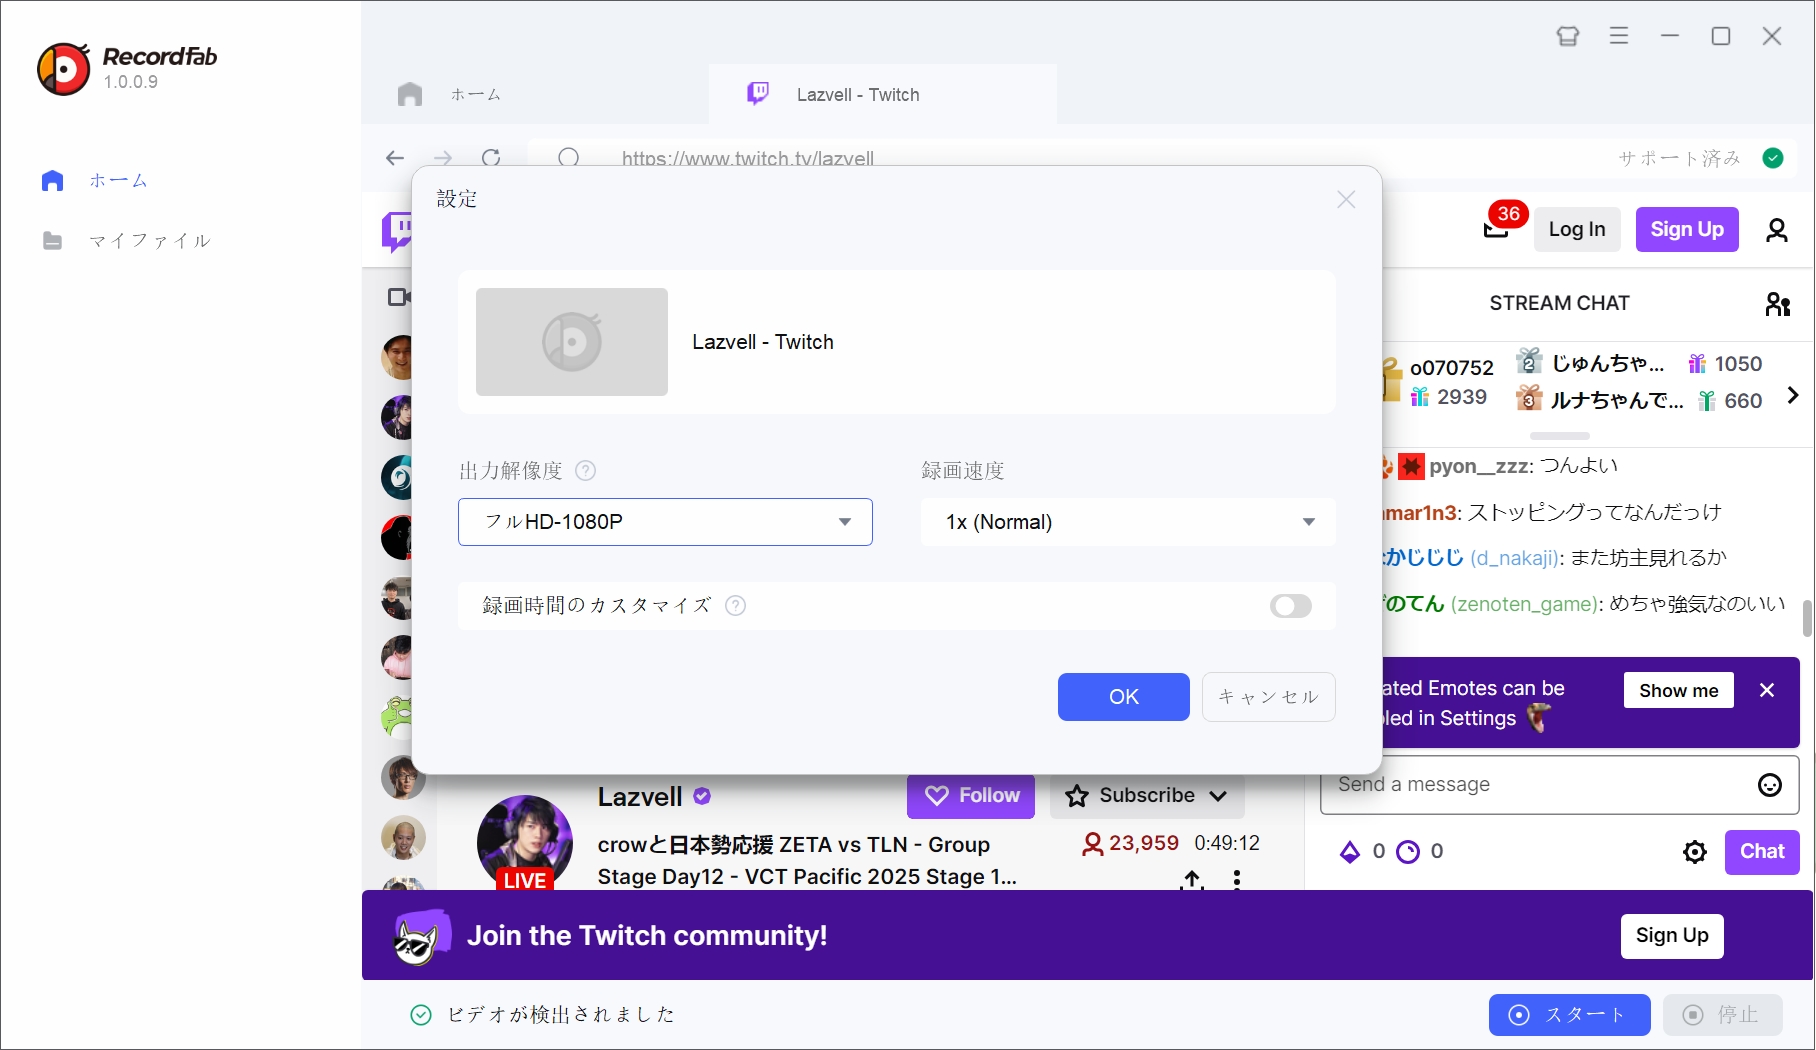Expand the Subscribe dropdown chevron

(1218, 796)
